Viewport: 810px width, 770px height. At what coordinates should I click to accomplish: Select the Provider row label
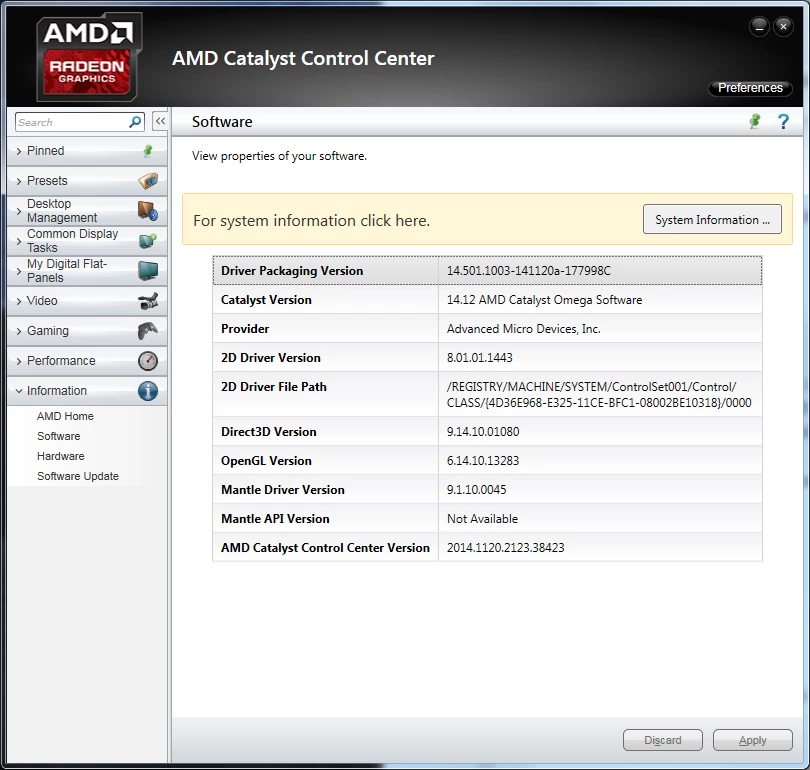pyautogui.click(x=245, y=329)
